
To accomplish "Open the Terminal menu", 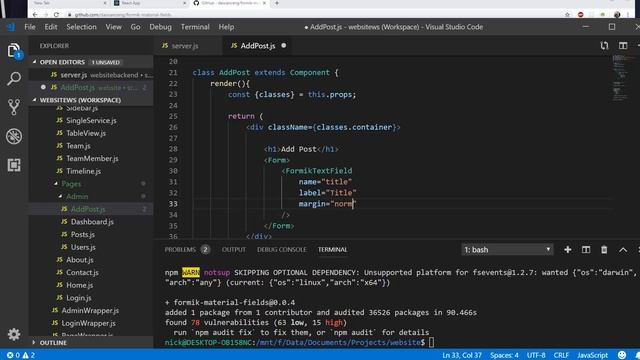I will point(195,27).
